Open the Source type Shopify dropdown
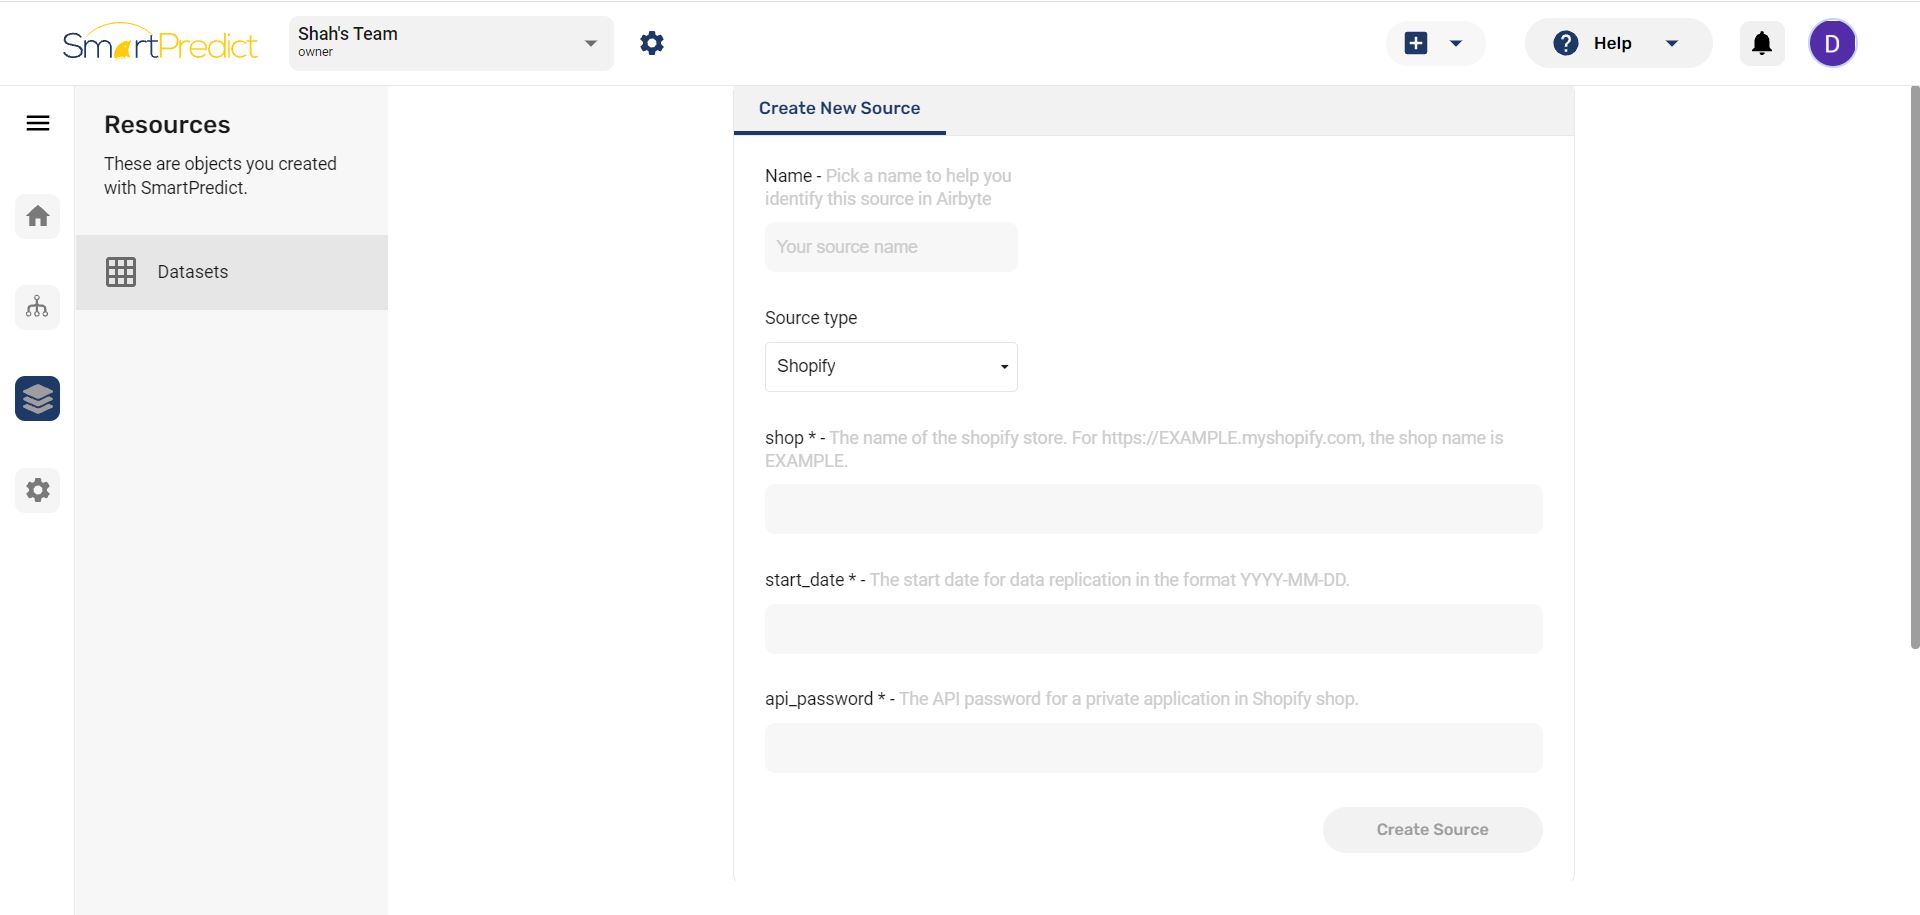 891,366
